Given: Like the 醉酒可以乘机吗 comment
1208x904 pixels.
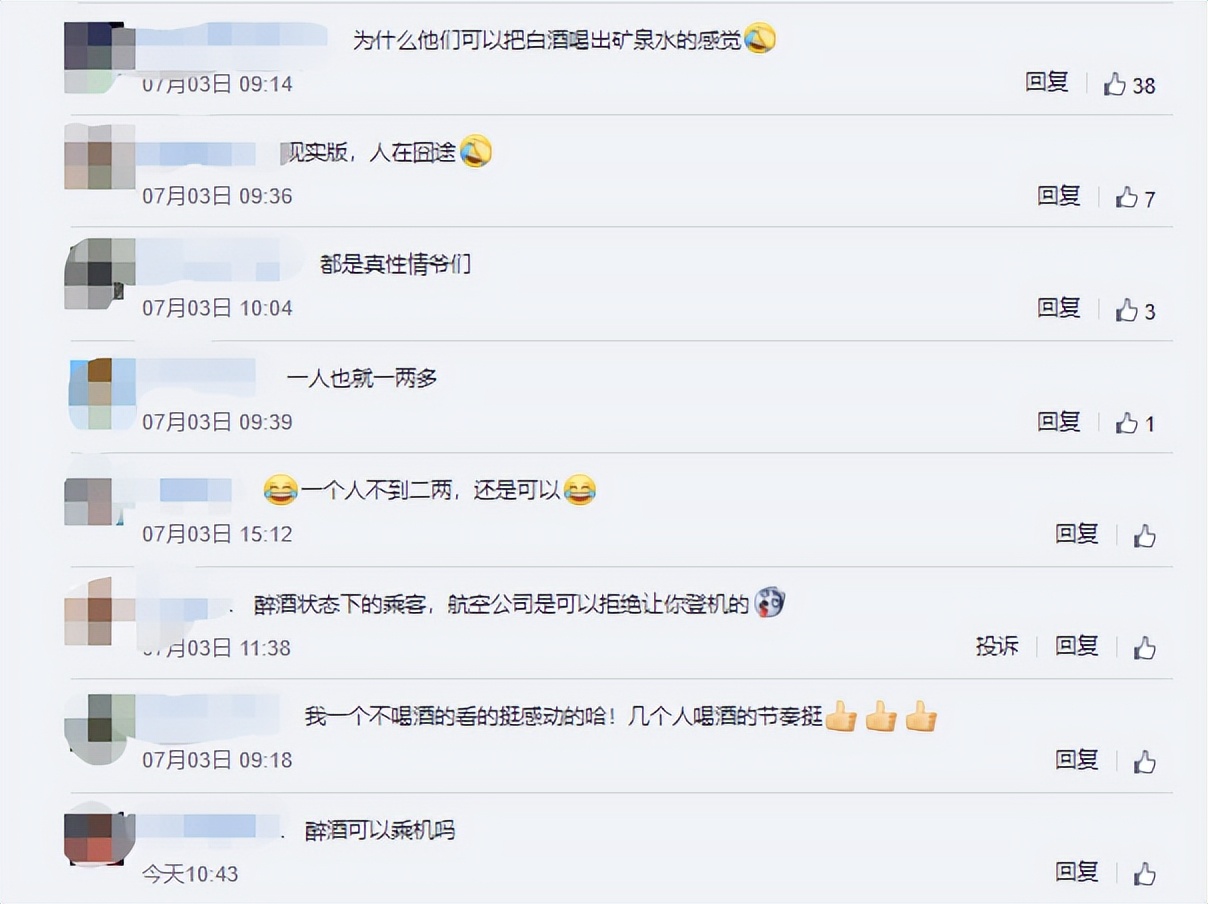Looking at the screenshot, I should 1145,873.
